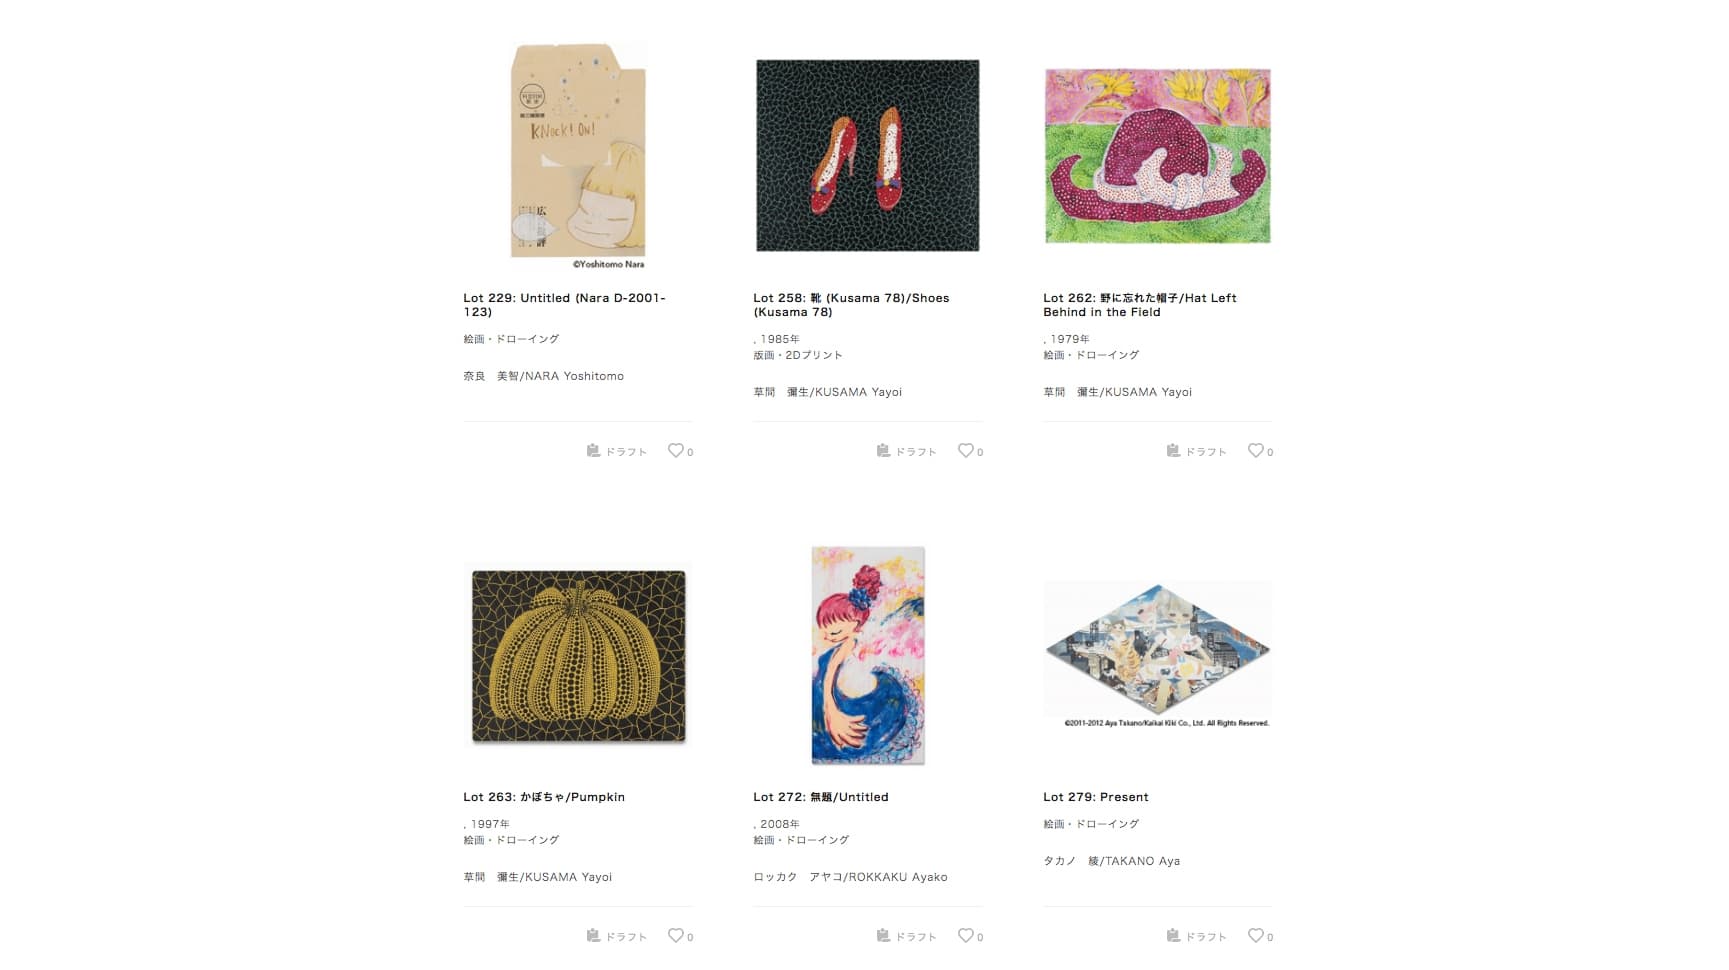Favorite Lot 279 Present with heart icon
This screenshot has height=970, width=1729.
pos(1256,936)
